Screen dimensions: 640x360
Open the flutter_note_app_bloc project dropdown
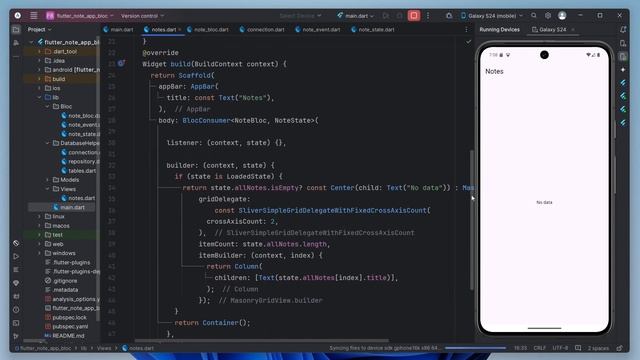[80, 16]
